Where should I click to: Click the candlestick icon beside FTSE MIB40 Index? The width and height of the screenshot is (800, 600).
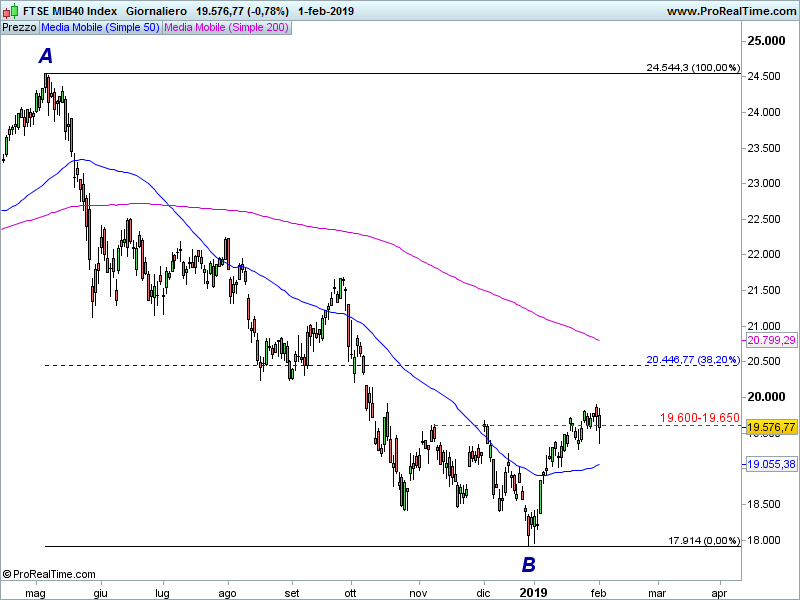(10, 11)
